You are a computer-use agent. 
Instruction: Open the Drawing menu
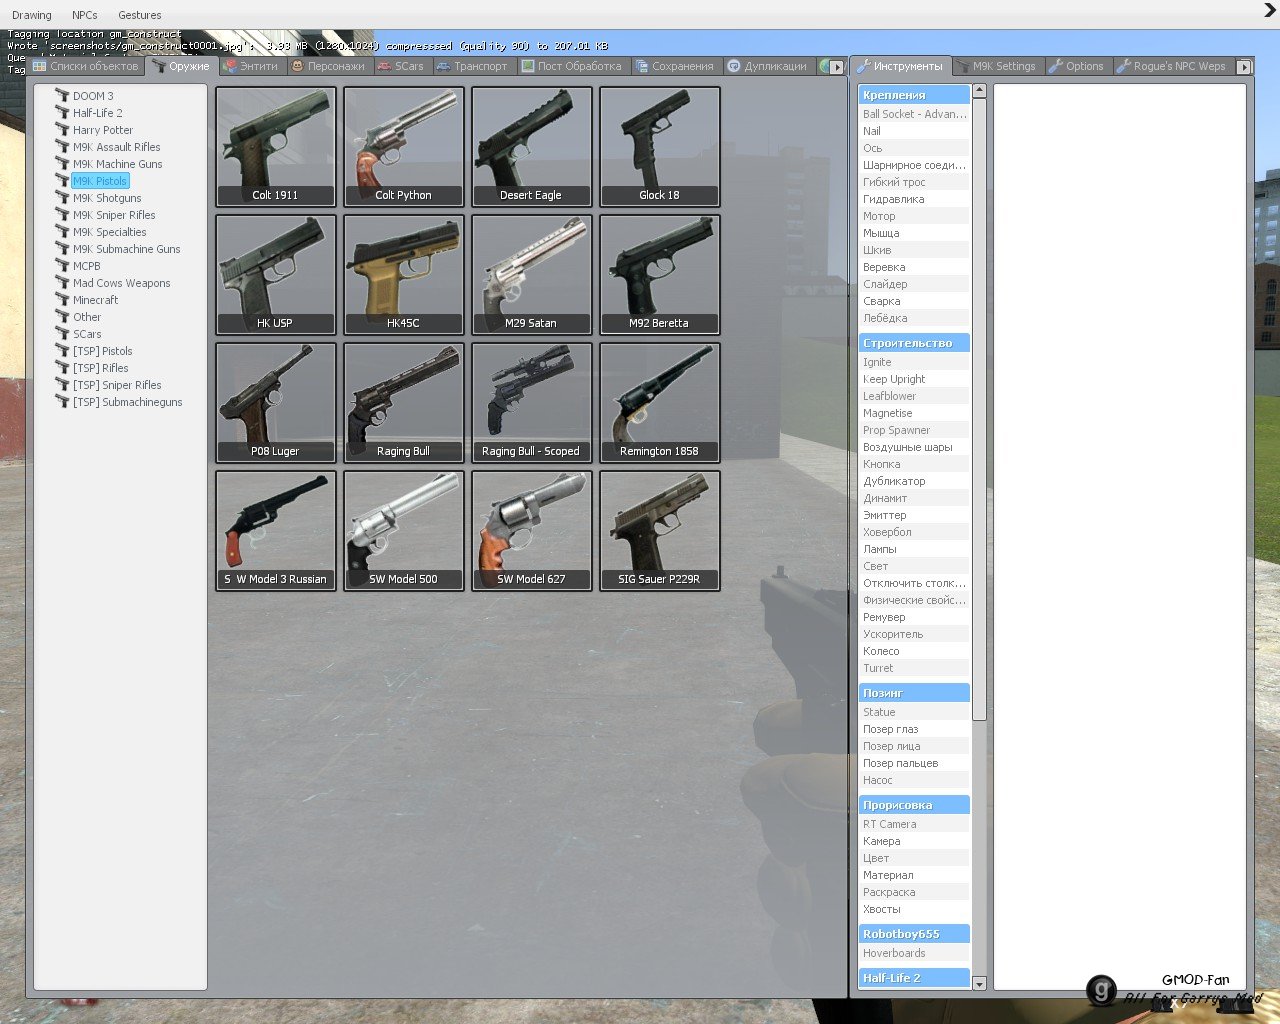pyautogui.click(x=32, y=15)
